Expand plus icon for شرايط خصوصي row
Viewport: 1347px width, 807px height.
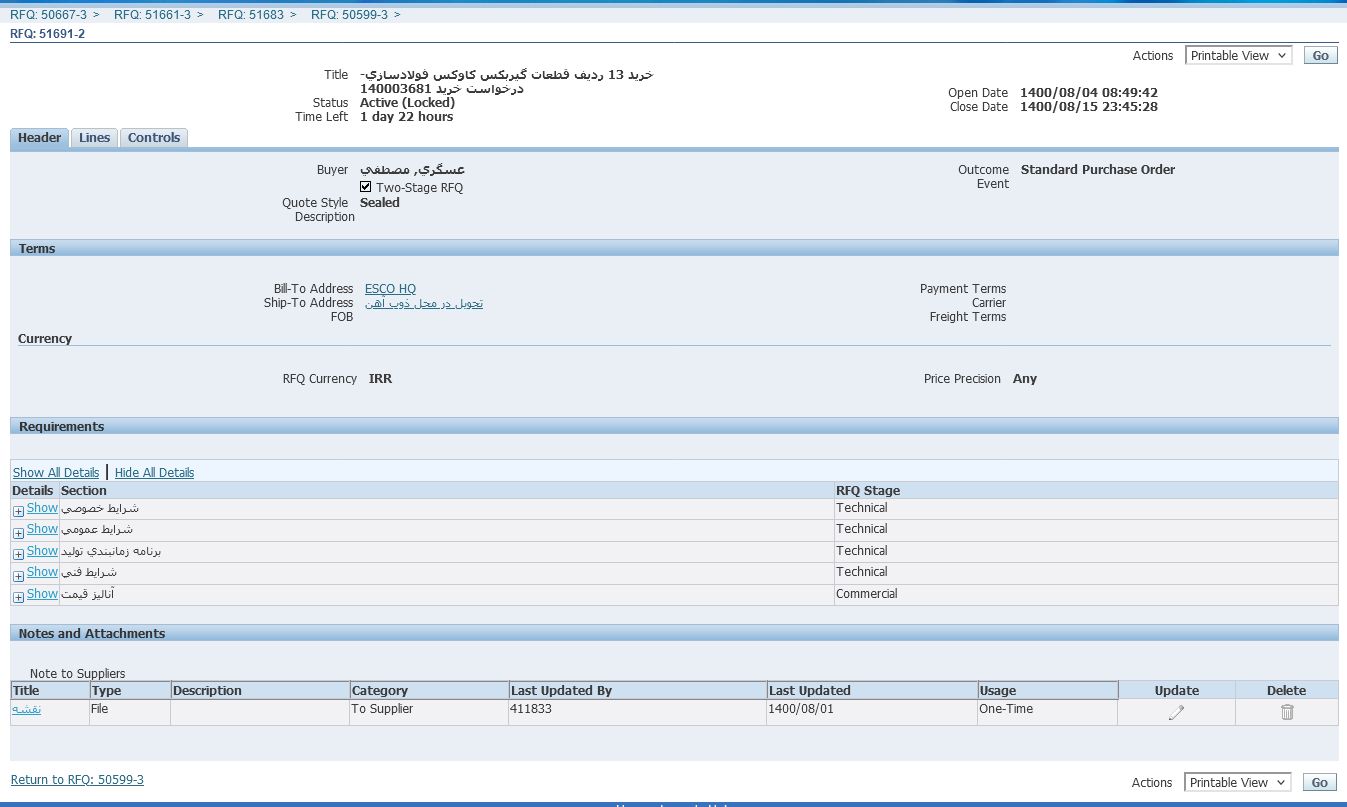point(18,511)
